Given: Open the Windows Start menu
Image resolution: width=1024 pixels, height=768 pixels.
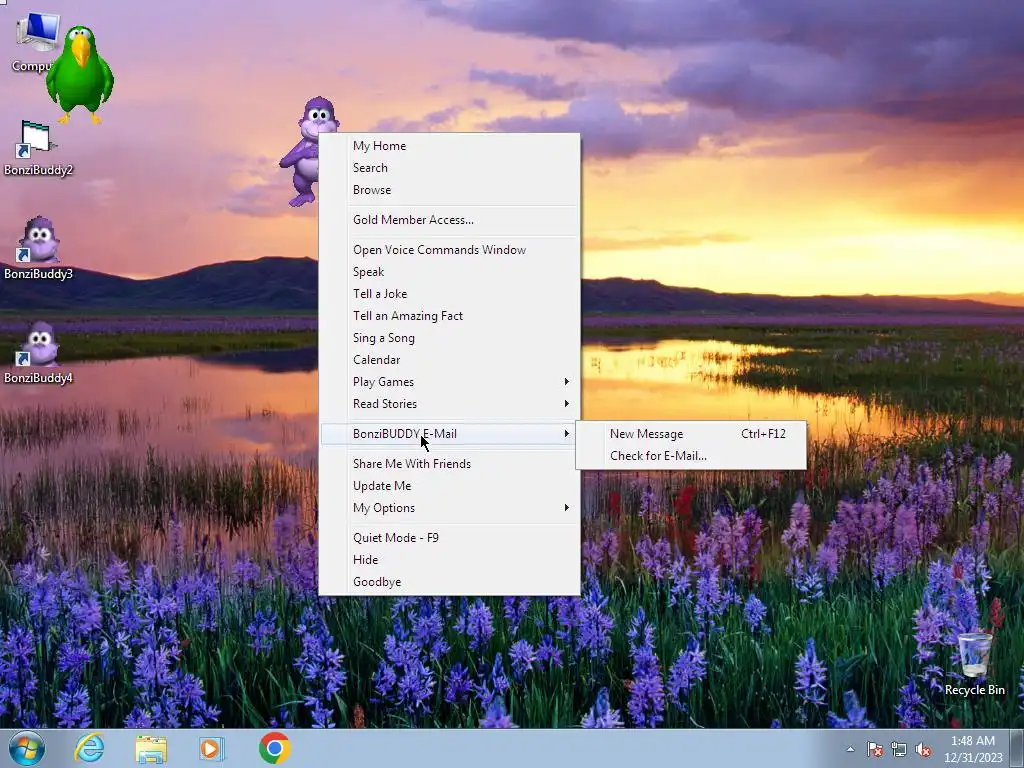Looking at the screenshot, I should click(x=27, y=748).
